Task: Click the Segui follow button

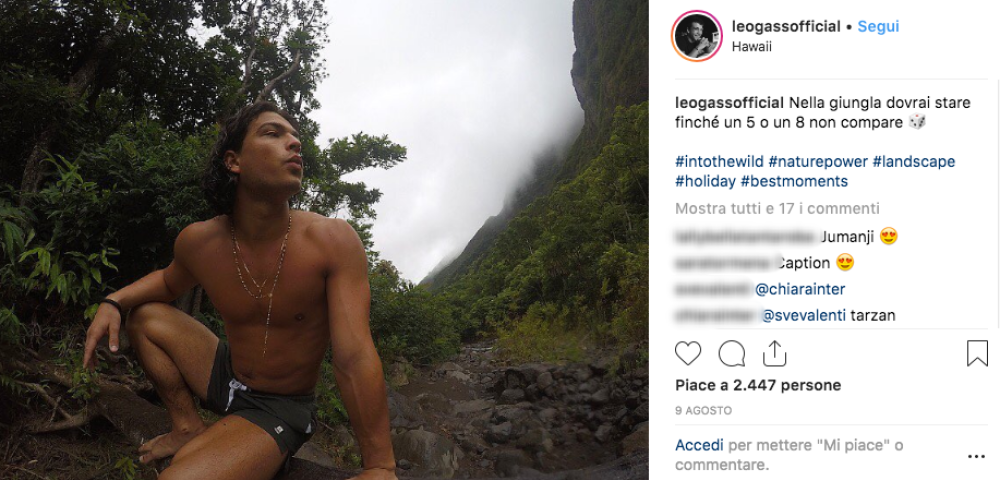Action: click(878, 27)
